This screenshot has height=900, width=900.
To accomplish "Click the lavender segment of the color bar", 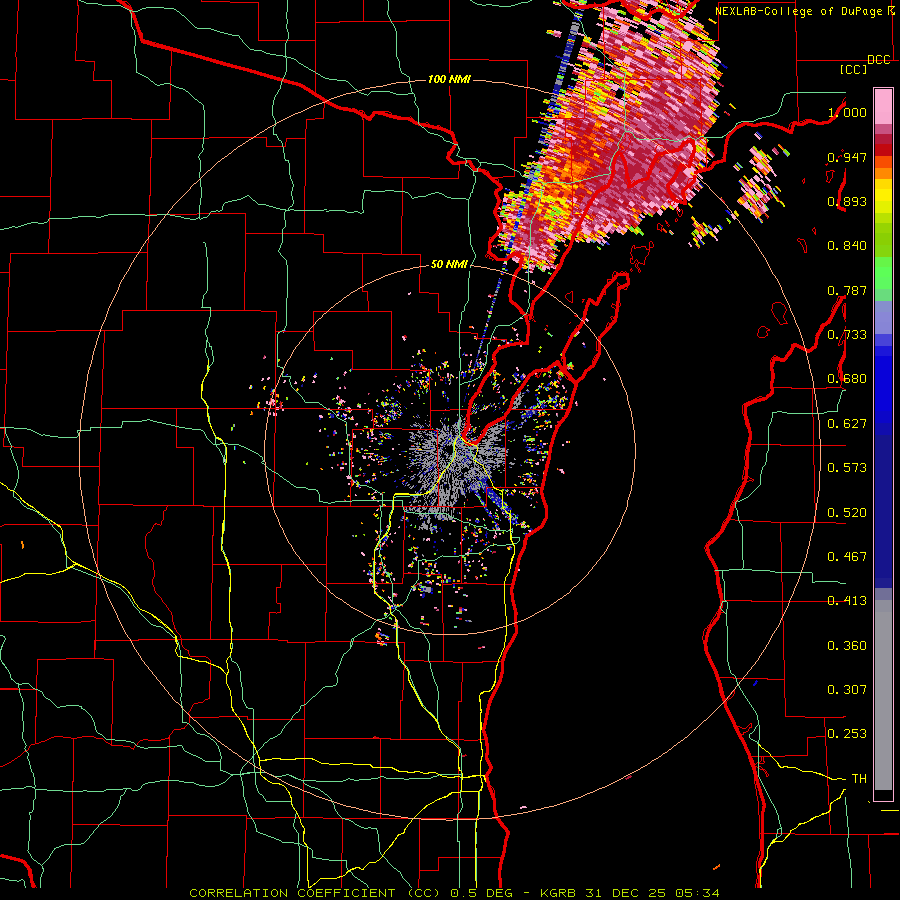I will pos(883,317).
